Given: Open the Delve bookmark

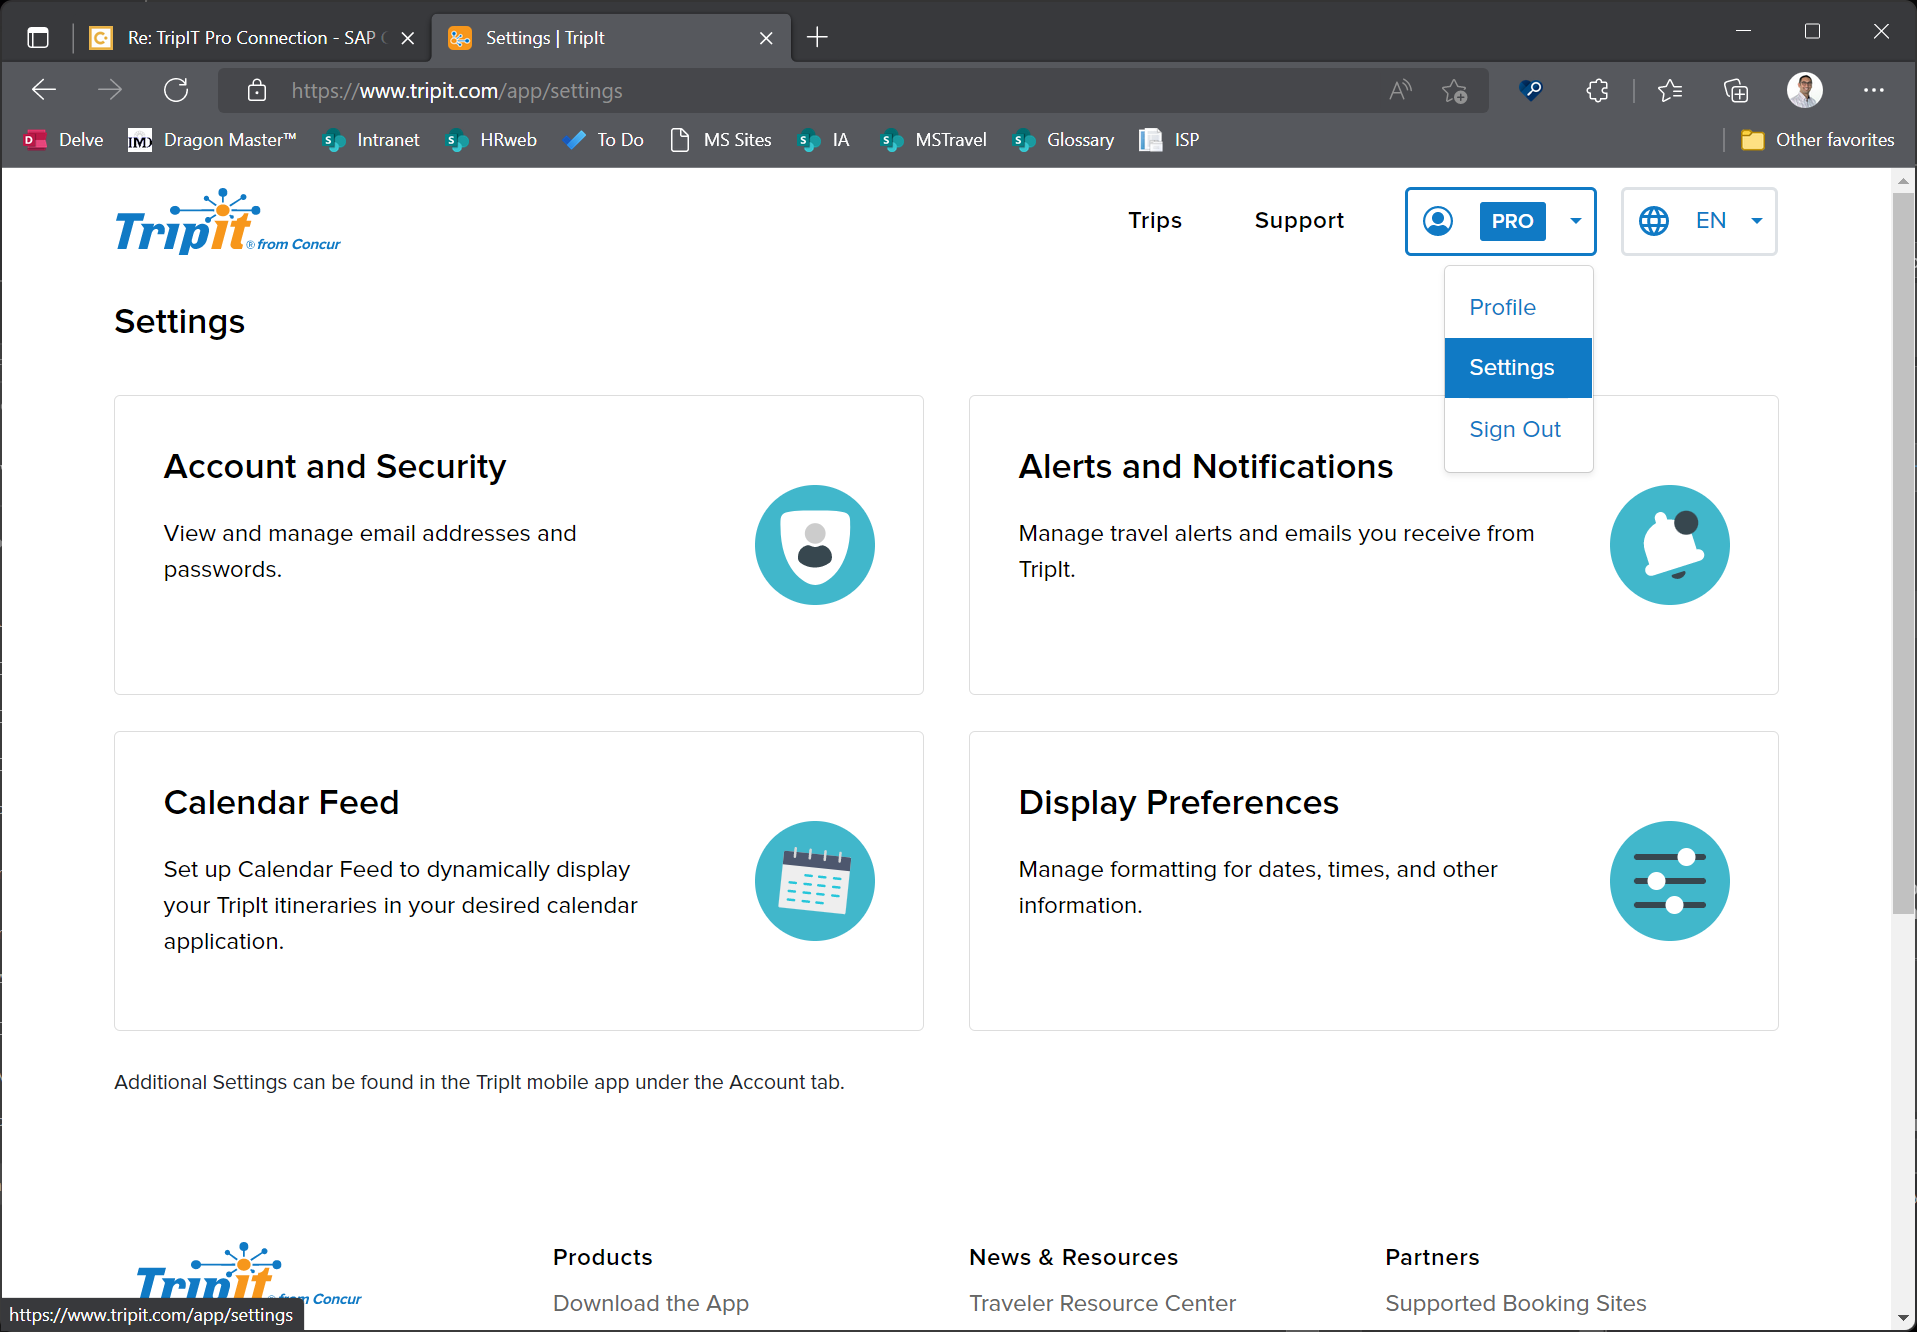Looking at the screenshot, I should click(64, 140).
